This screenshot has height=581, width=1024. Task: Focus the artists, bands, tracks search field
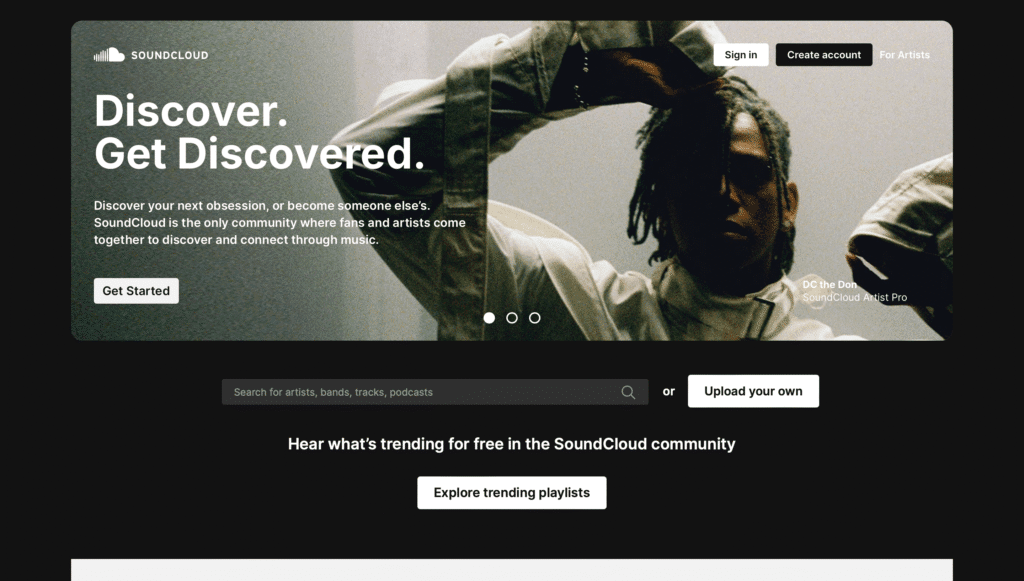click(435, 392)
